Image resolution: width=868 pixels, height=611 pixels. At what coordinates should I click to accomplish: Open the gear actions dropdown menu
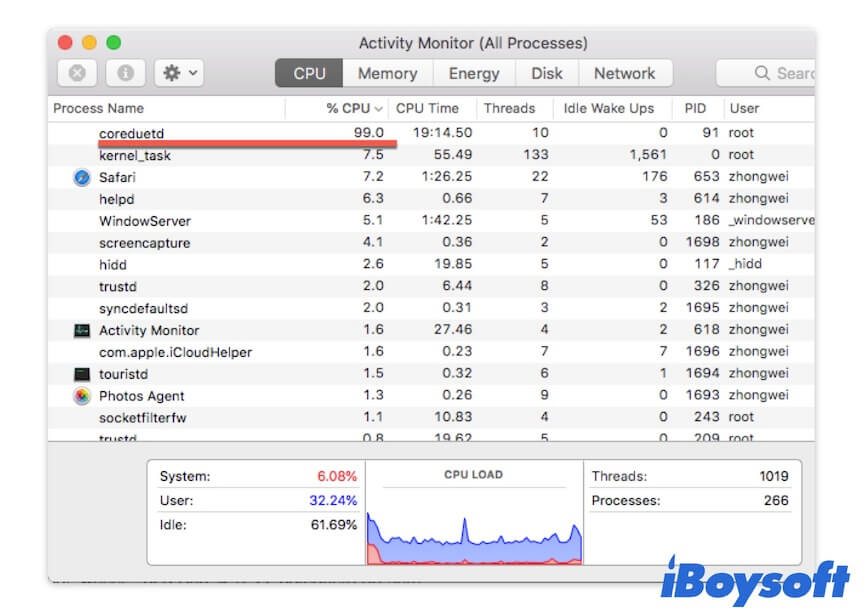coord(179,73)
